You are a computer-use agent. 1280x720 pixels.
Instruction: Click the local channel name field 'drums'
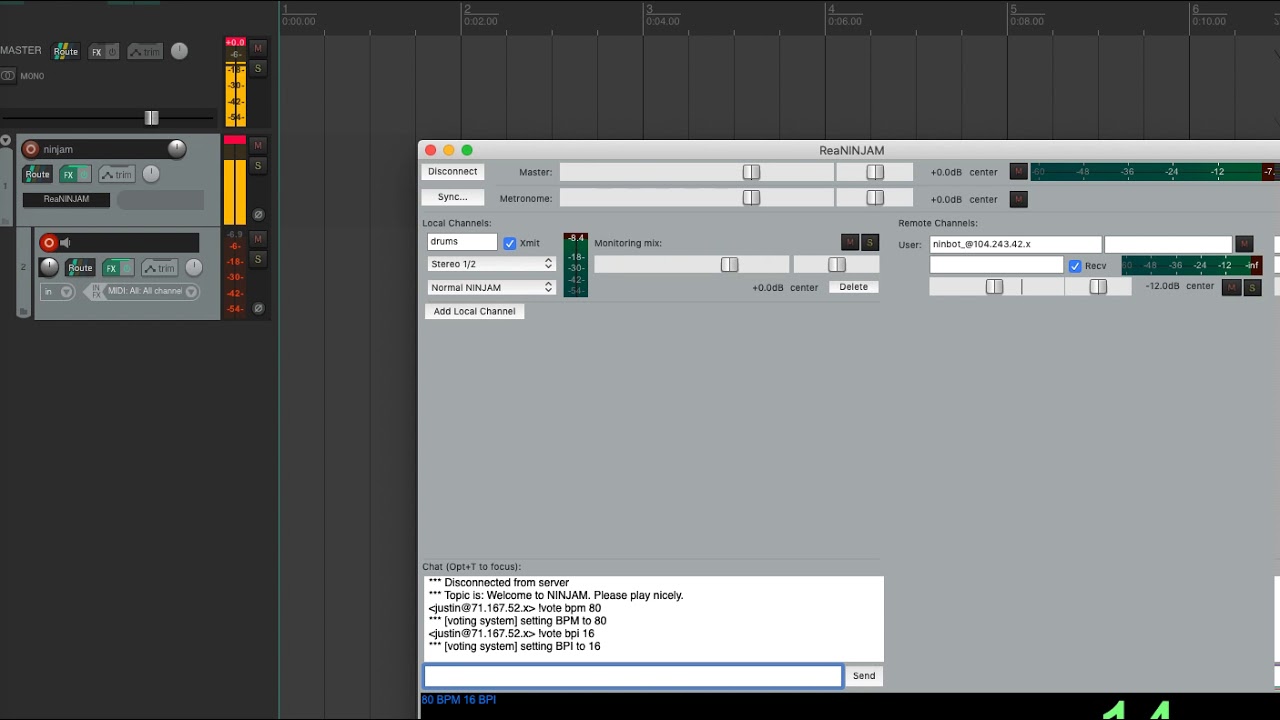point(462,241)
